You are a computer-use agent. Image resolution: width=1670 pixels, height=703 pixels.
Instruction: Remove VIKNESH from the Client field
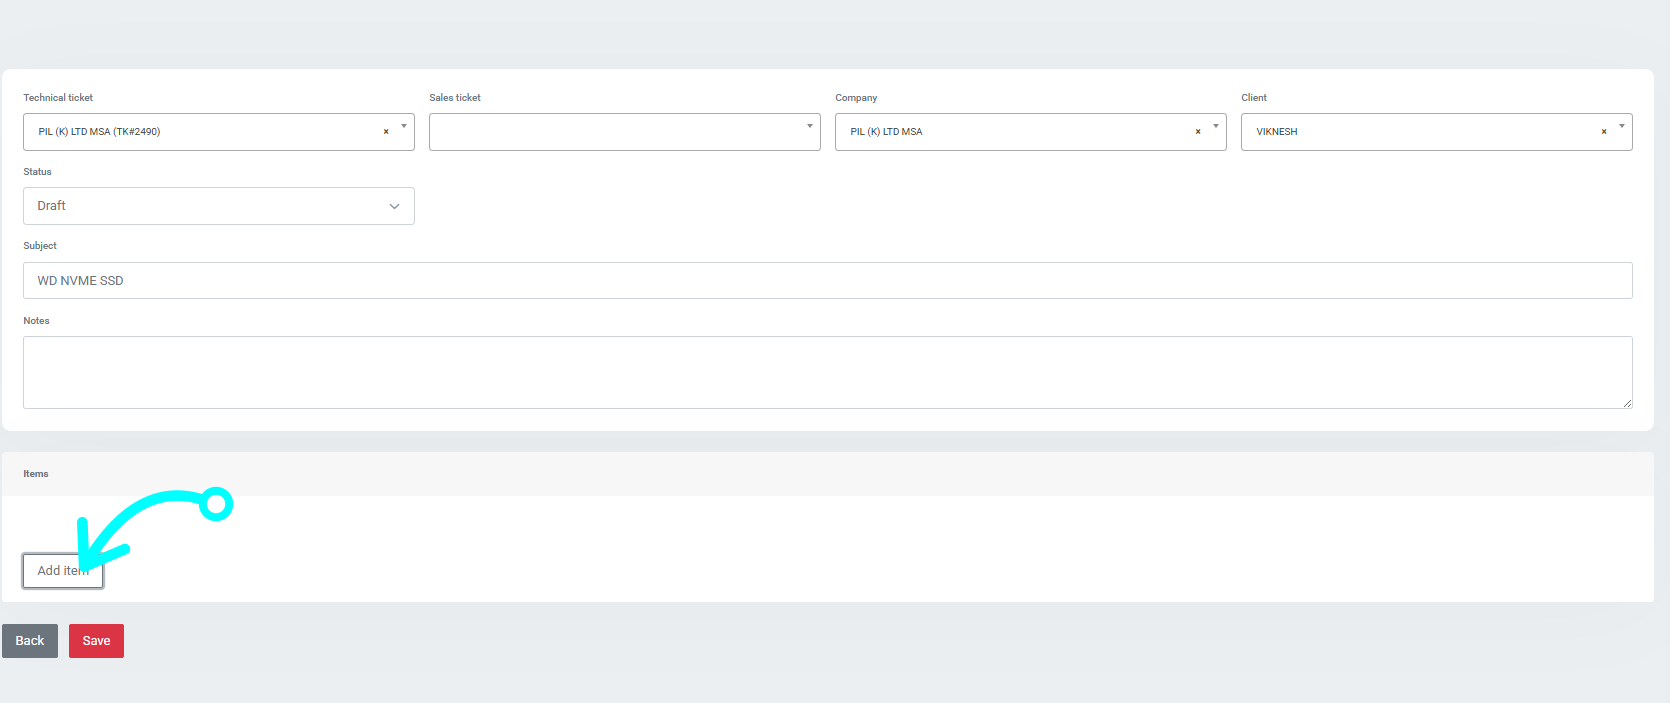coord(1604,132)
